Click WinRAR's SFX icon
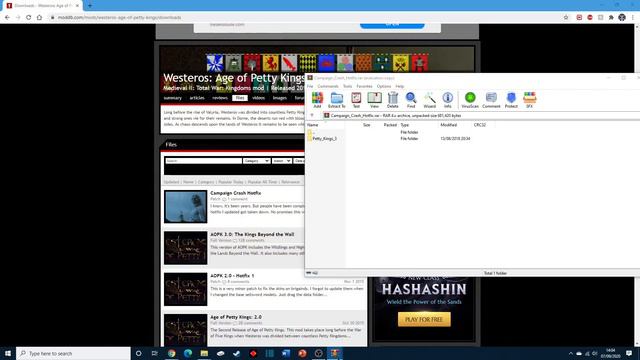This screenshot has width=640, height=360. (x=529, y=100)
